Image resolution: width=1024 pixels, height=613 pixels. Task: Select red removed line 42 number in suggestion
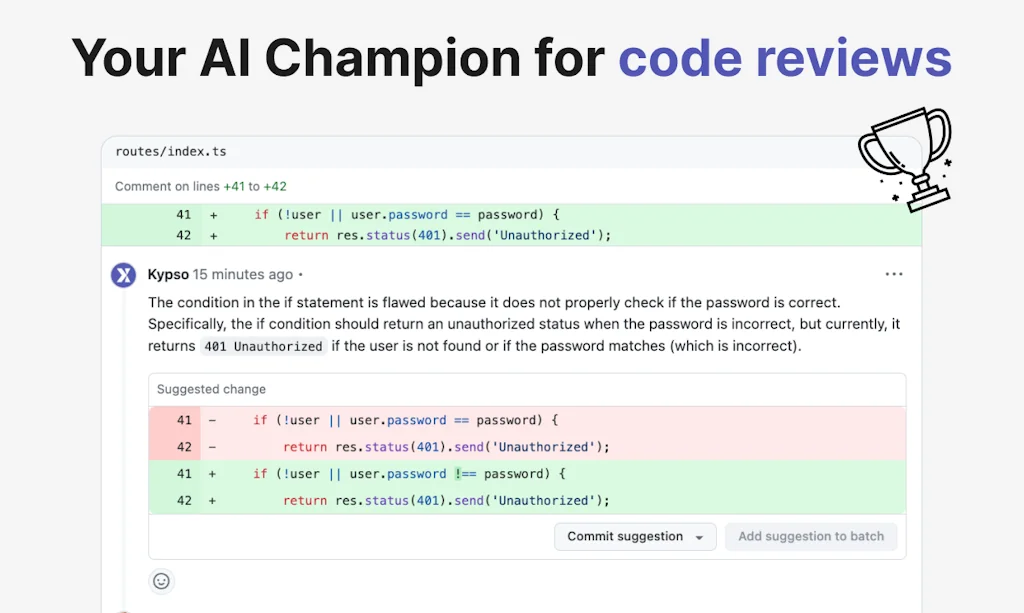(x=184, y=447)
